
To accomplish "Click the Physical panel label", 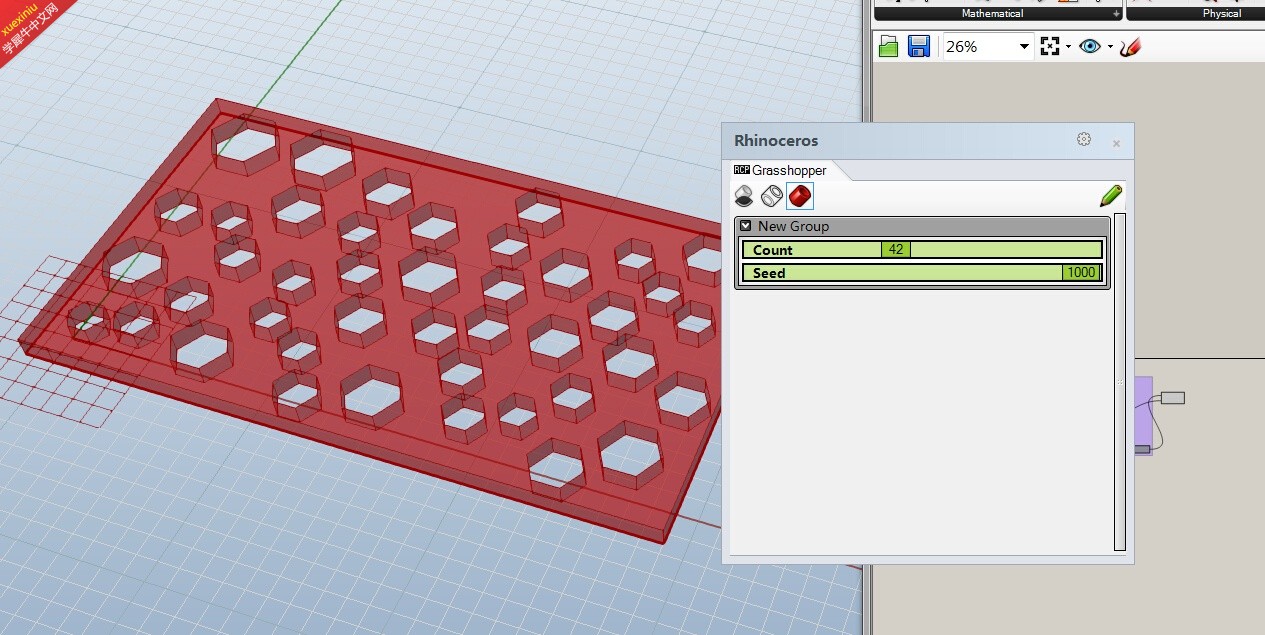I will [x=1222, y=14].
